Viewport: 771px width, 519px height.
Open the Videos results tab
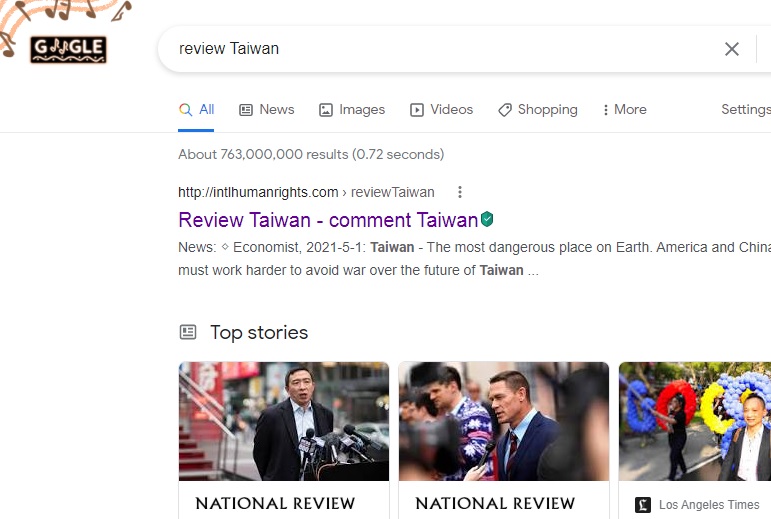(x=441, y=110)
